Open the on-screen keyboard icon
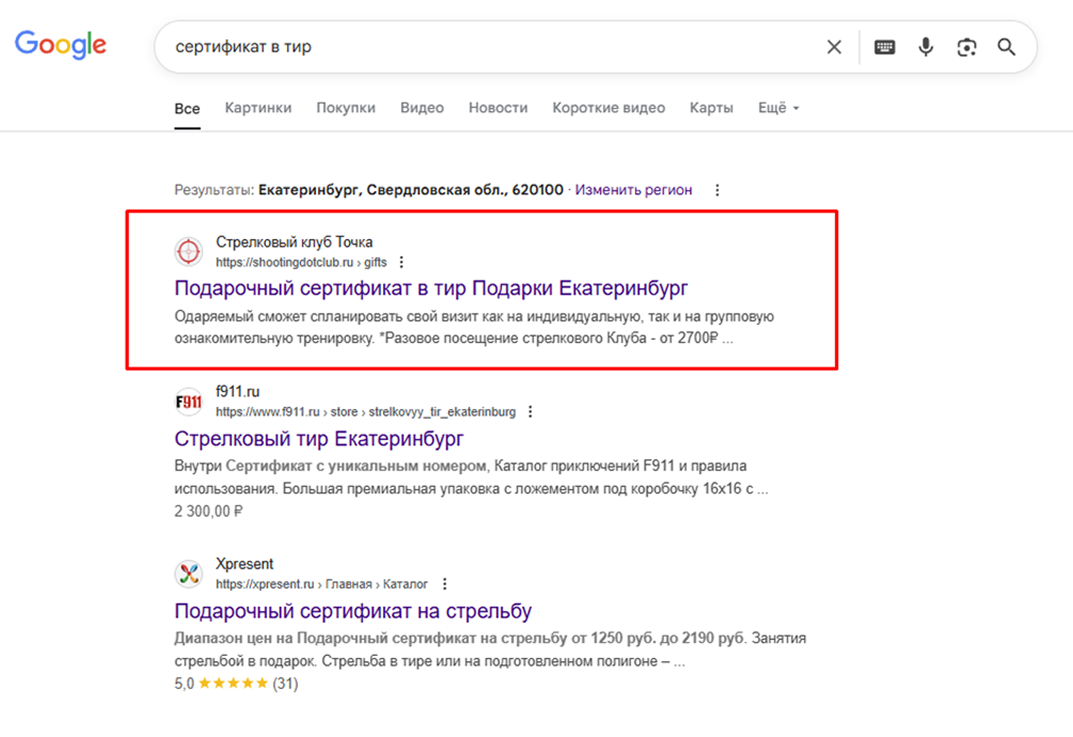The width and height of the screenshot is (1073, 737). [x=884, y=47]
